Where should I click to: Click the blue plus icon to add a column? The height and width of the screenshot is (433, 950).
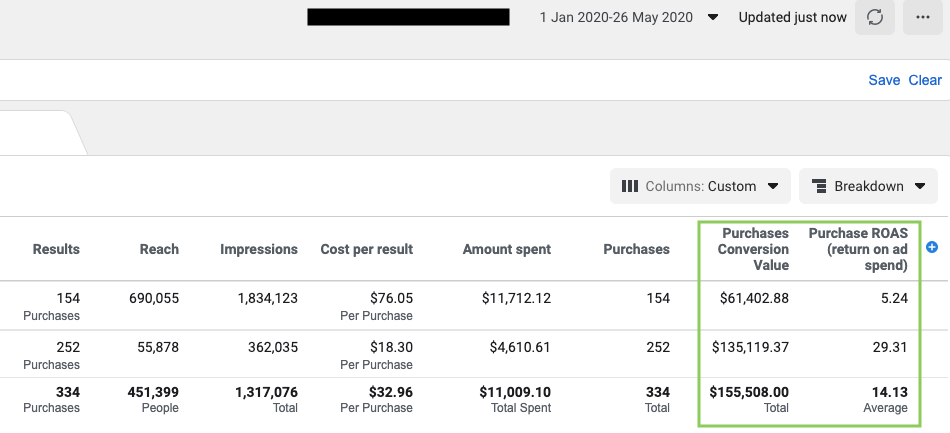point(932,247)
